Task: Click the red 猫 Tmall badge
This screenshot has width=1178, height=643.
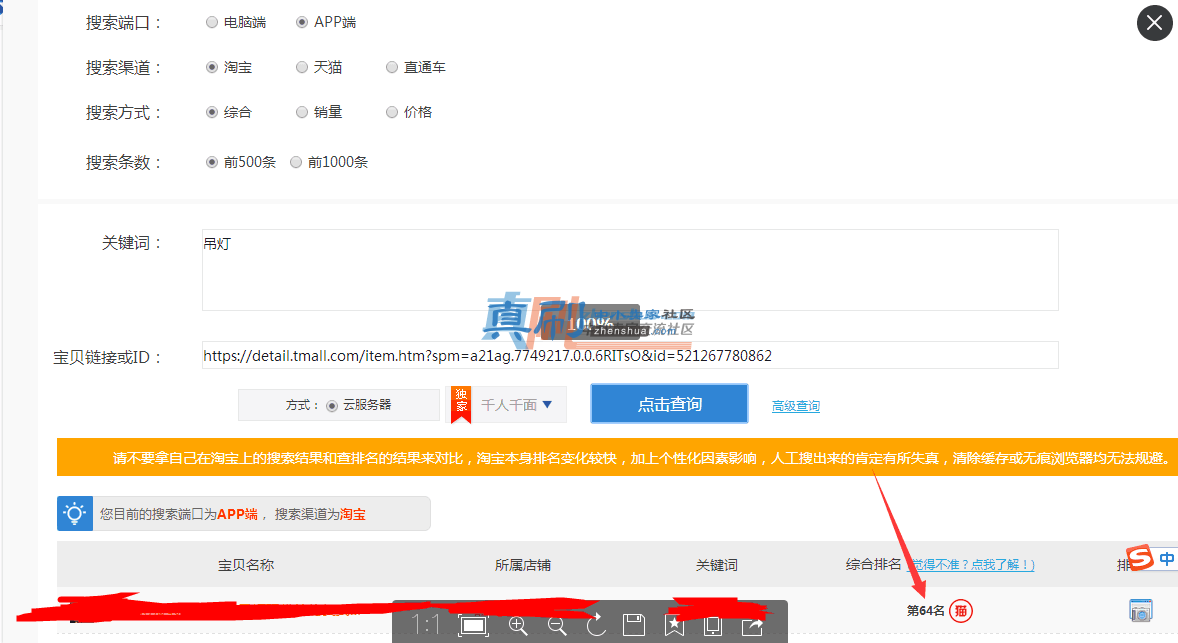Action: tap(961, 611)
